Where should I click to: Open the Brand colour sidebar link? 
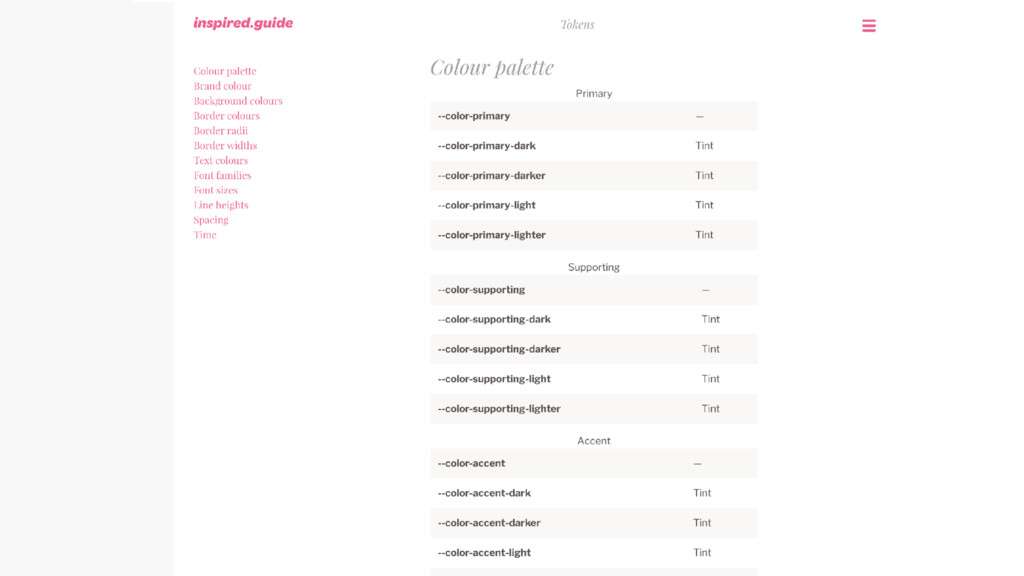[x=222, y=86]
